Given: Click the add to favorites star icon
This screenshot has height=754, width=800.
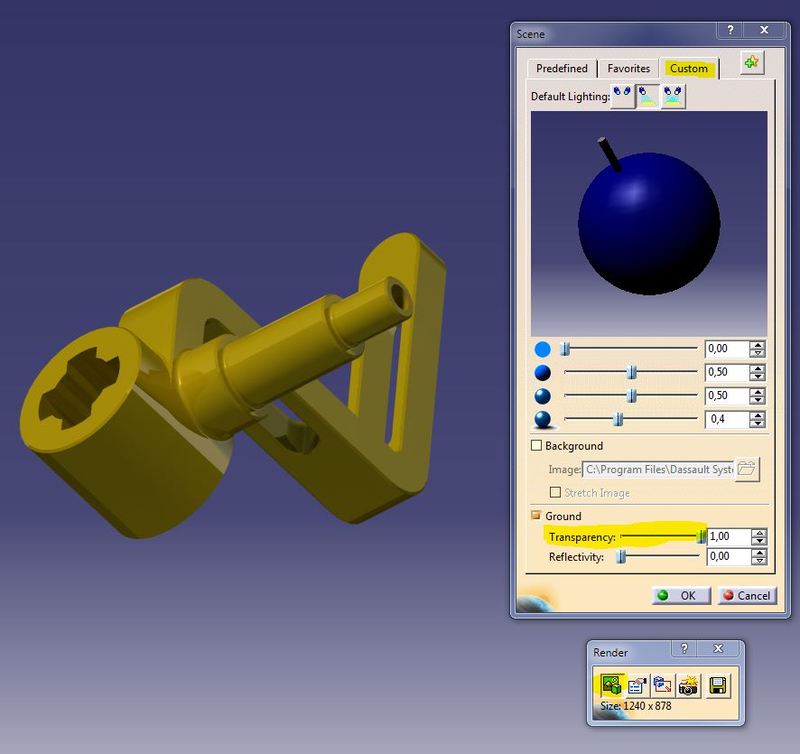Looking at the screenshot, I should click(x=751, y=62).
